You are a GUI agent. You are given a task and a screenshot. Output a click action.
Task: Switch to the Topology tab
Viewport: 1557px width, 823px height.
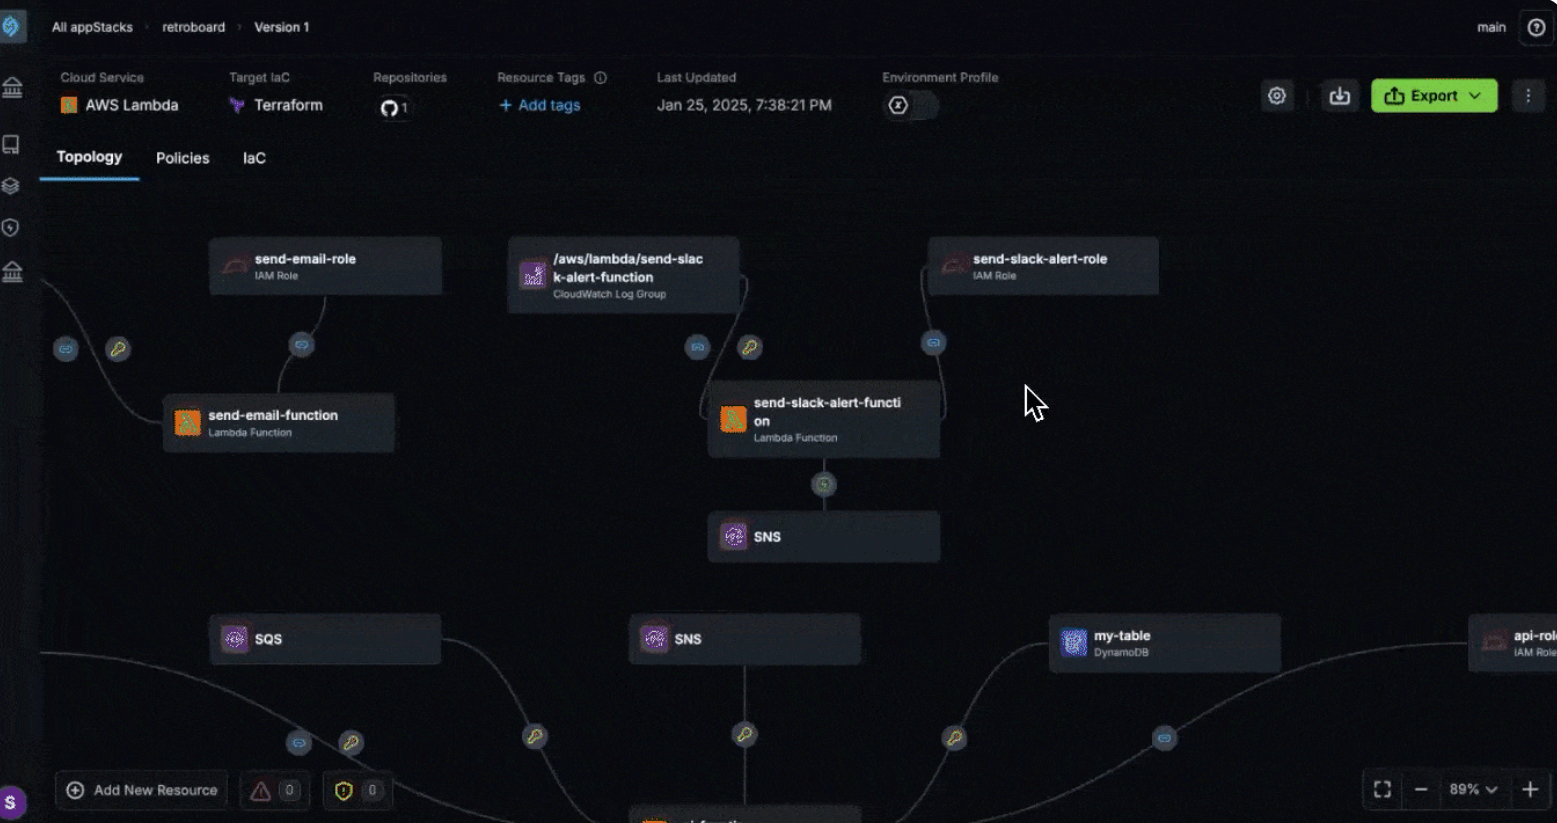coord(89,157)
